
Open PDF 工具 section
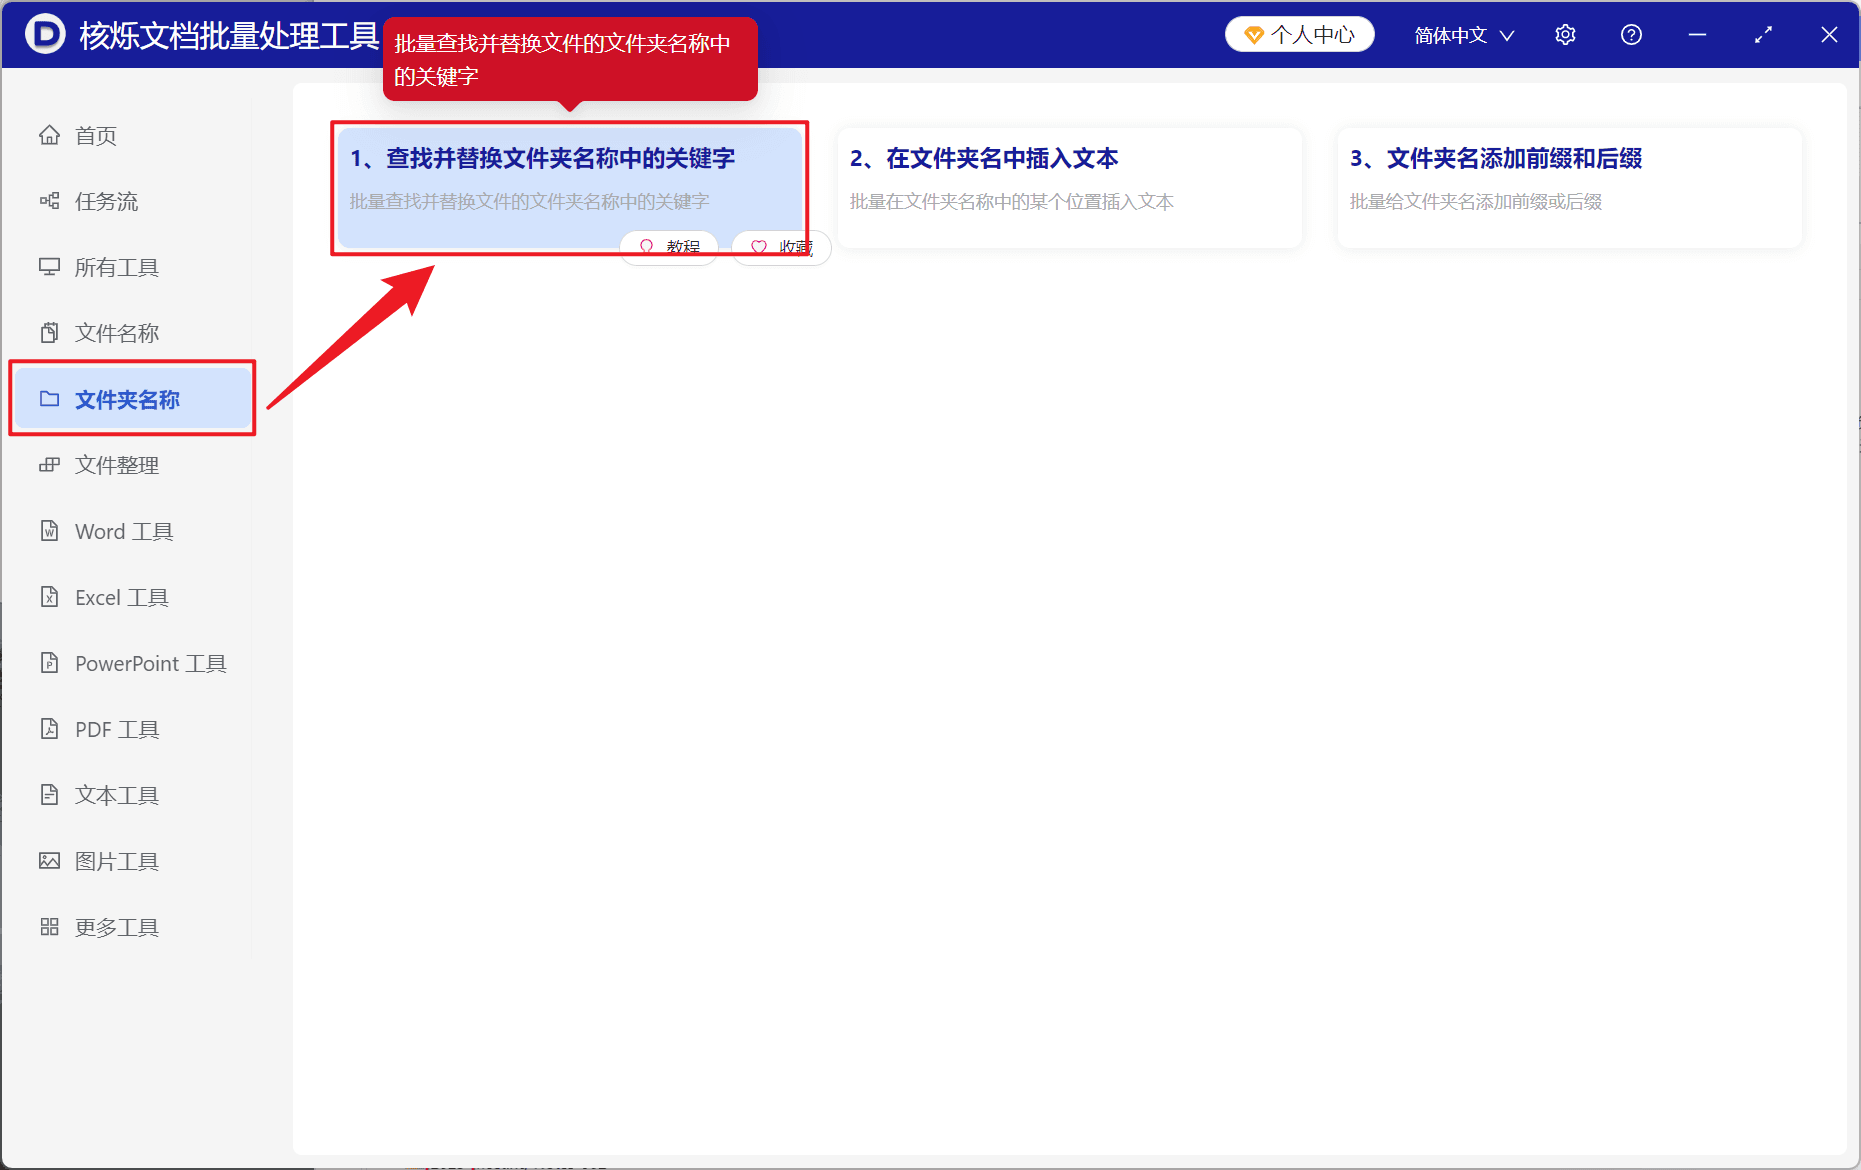(132, 729)
